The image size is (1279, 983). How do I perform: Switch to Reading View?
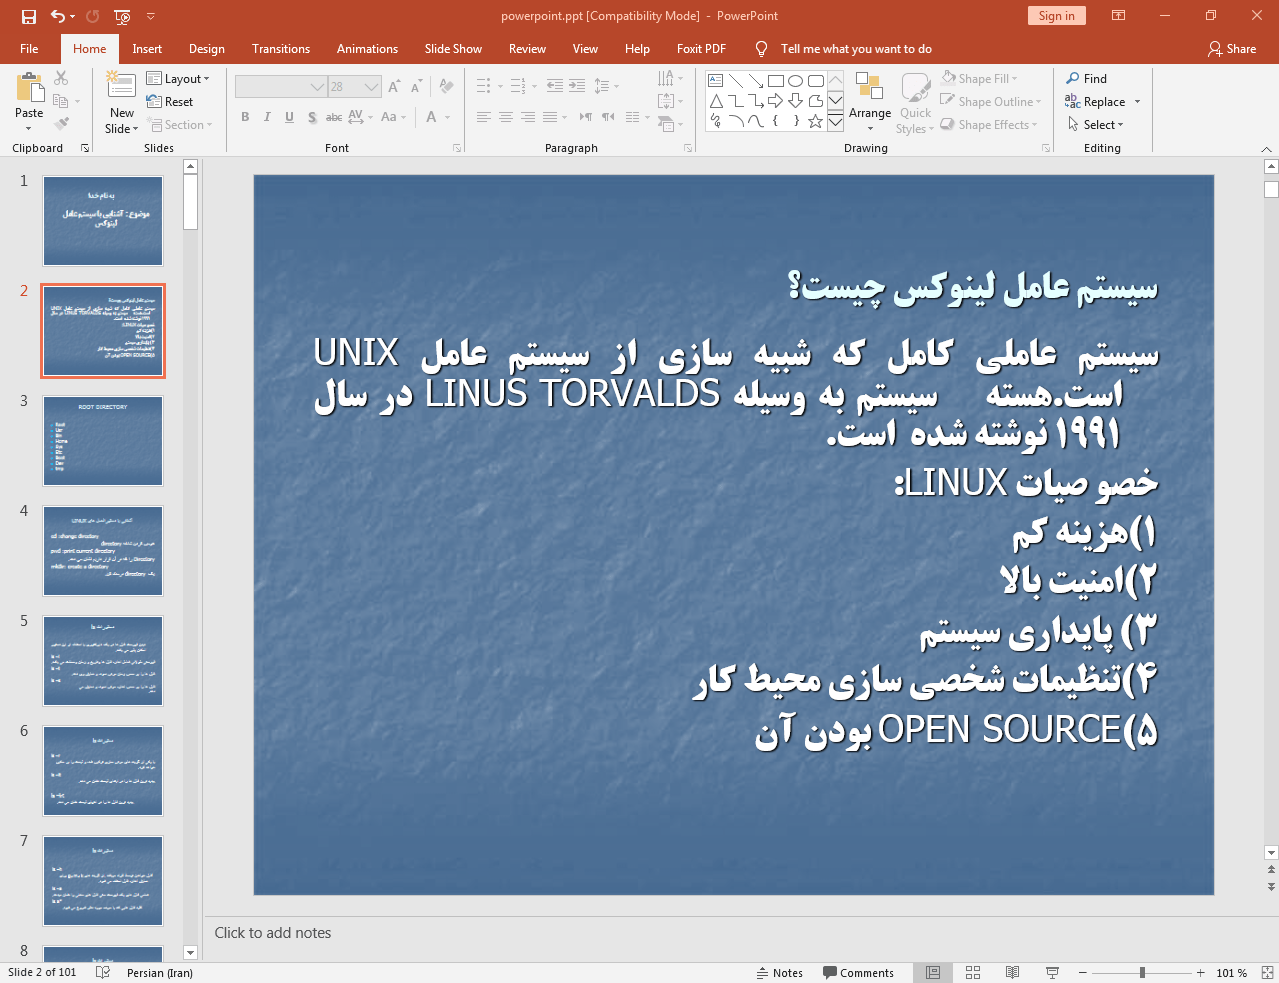[1012, 973]
